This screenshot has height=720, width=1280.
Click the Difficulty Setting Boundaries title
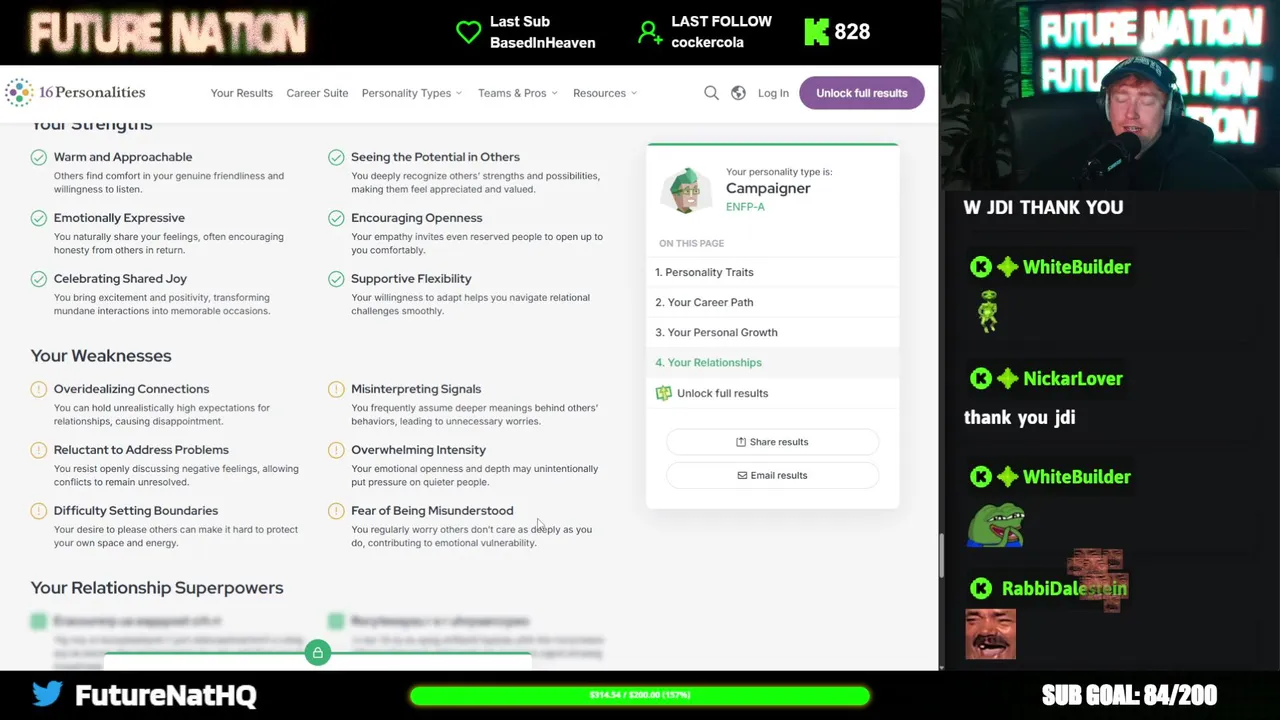pos(136,511)
